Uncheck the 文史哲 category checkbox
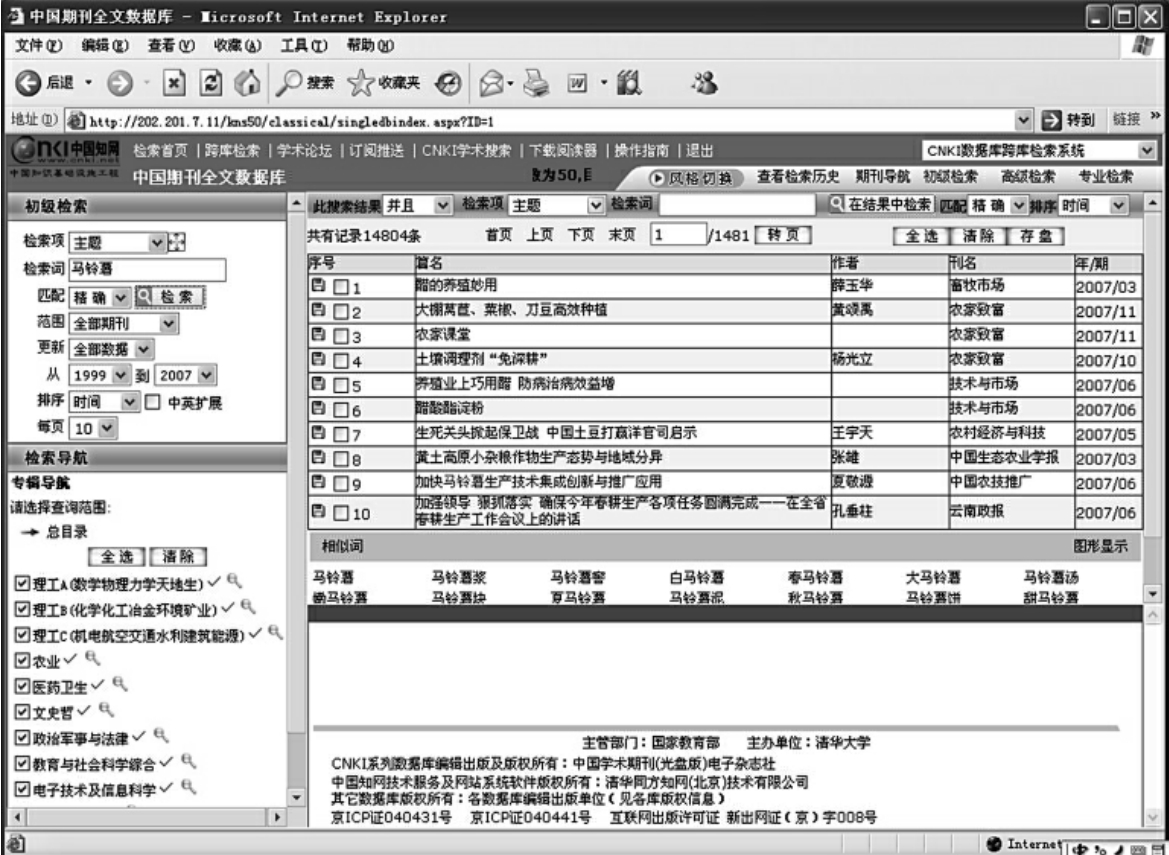Viewport: 1169px width, 855px height. tap(22, 712)
